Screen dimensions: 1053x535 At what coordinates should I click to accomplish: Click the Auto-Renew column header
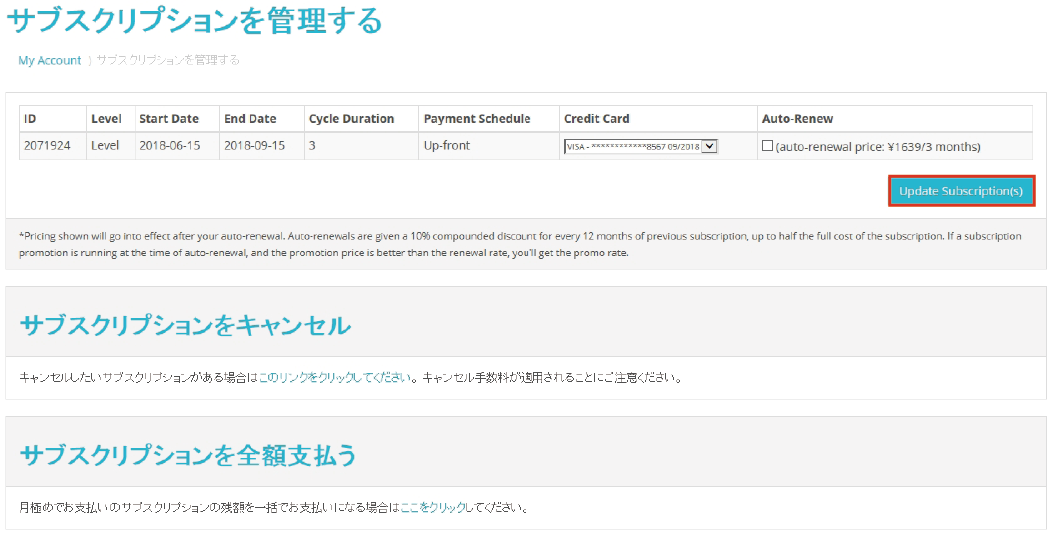(797, 119)
